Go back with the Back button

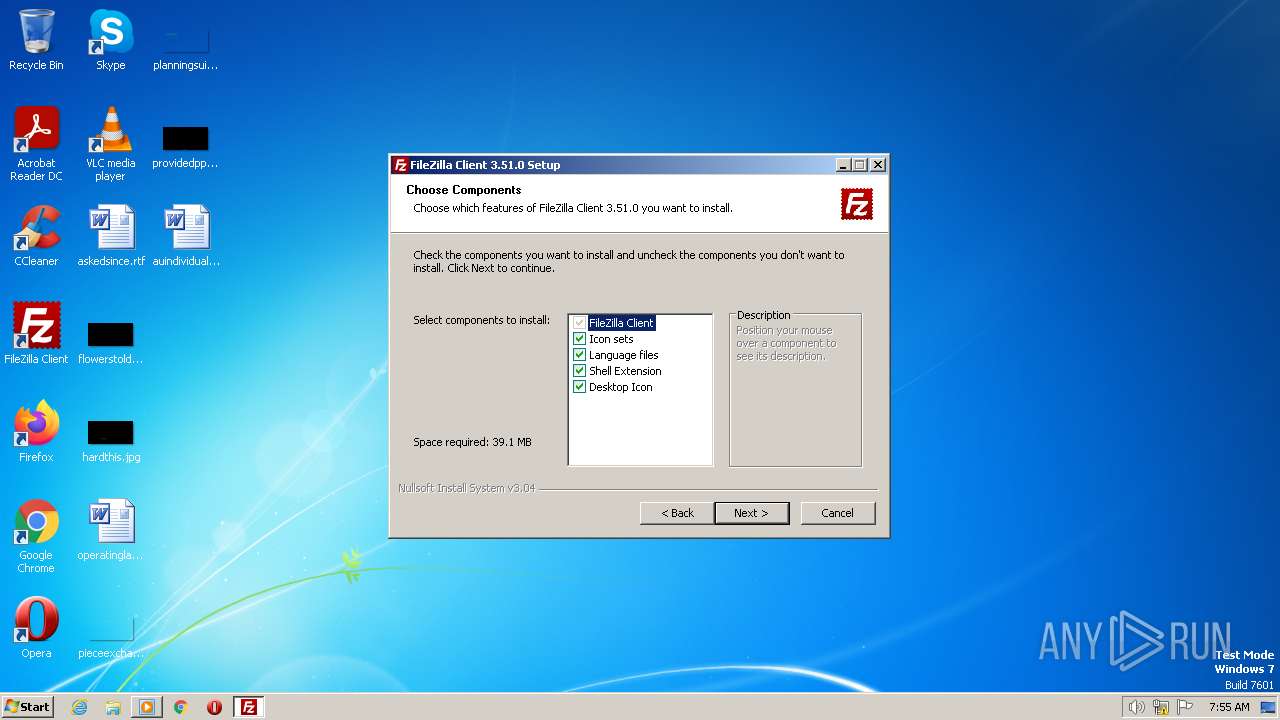pyautogui.click(x=677, y=513)
